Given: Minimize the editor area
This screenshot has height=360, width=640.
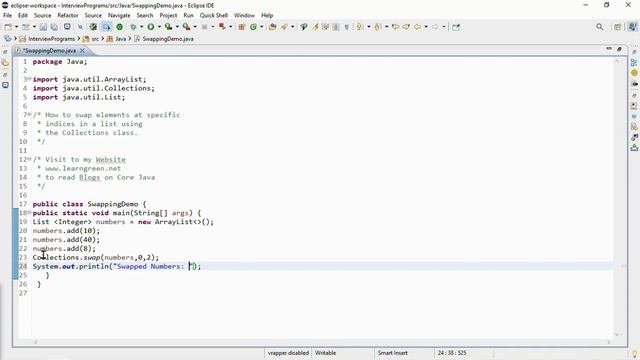Looking at the screenshot, I should (609, 49).
